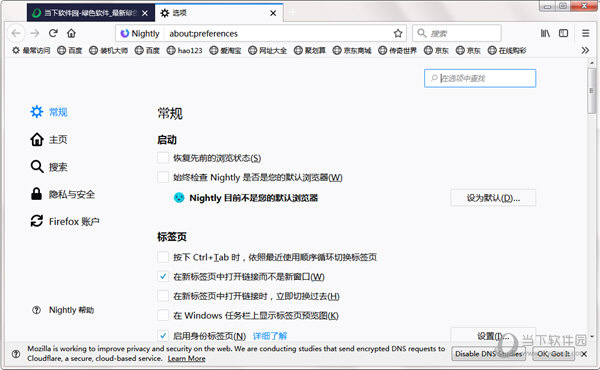Select the 常规 general category
Viewport: 600px width, 370px height.
[49, 112]
